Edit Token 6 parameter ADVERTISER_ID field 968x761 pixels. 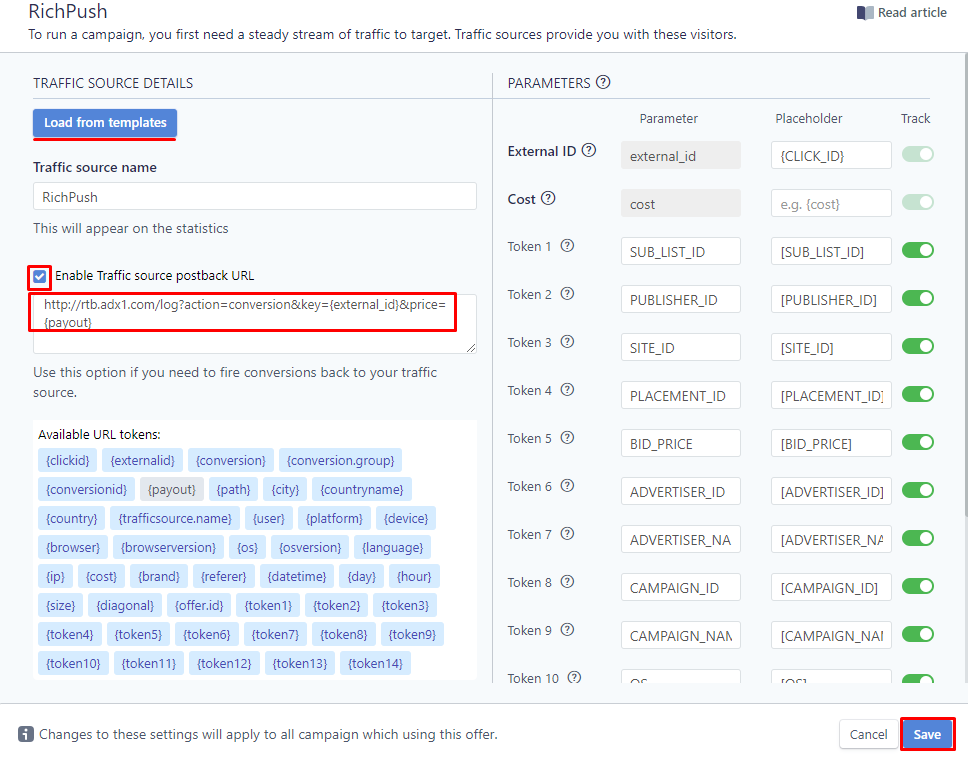point(680,491)
